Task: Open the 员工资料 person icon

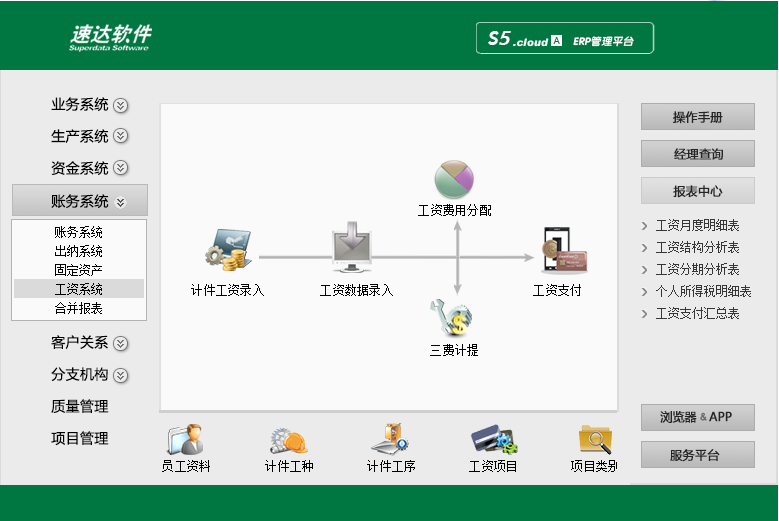Action: [x=185, y=440]
